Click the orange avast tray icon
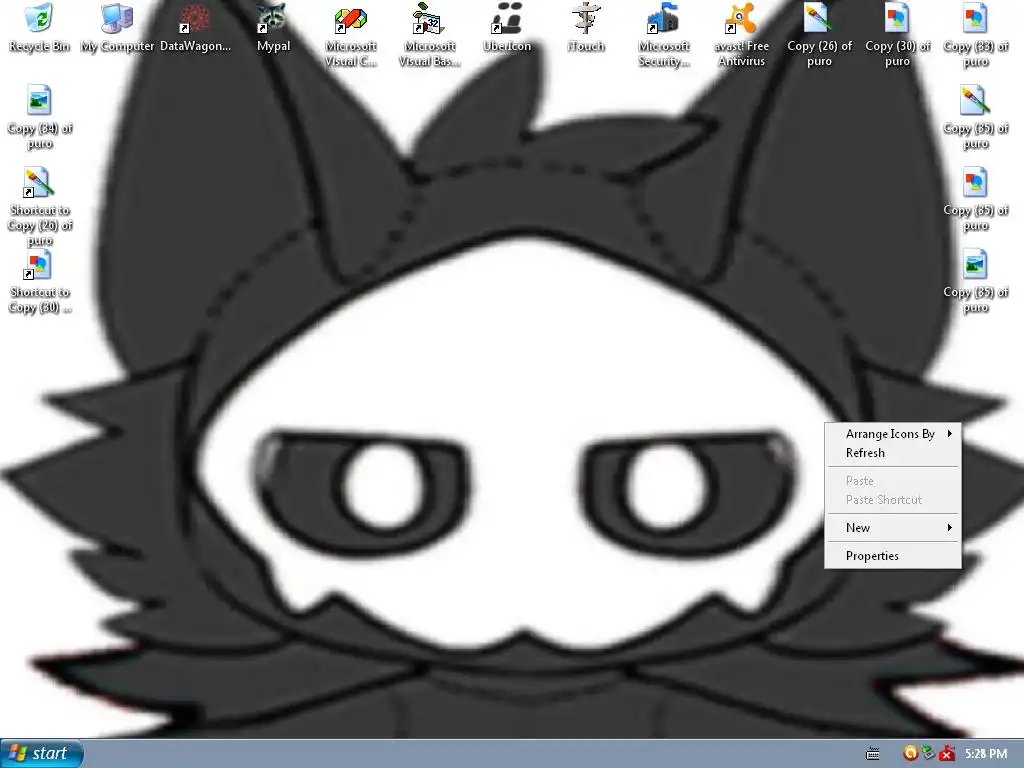The width and height of the screenshot is (1024, 768). point(910,754)
